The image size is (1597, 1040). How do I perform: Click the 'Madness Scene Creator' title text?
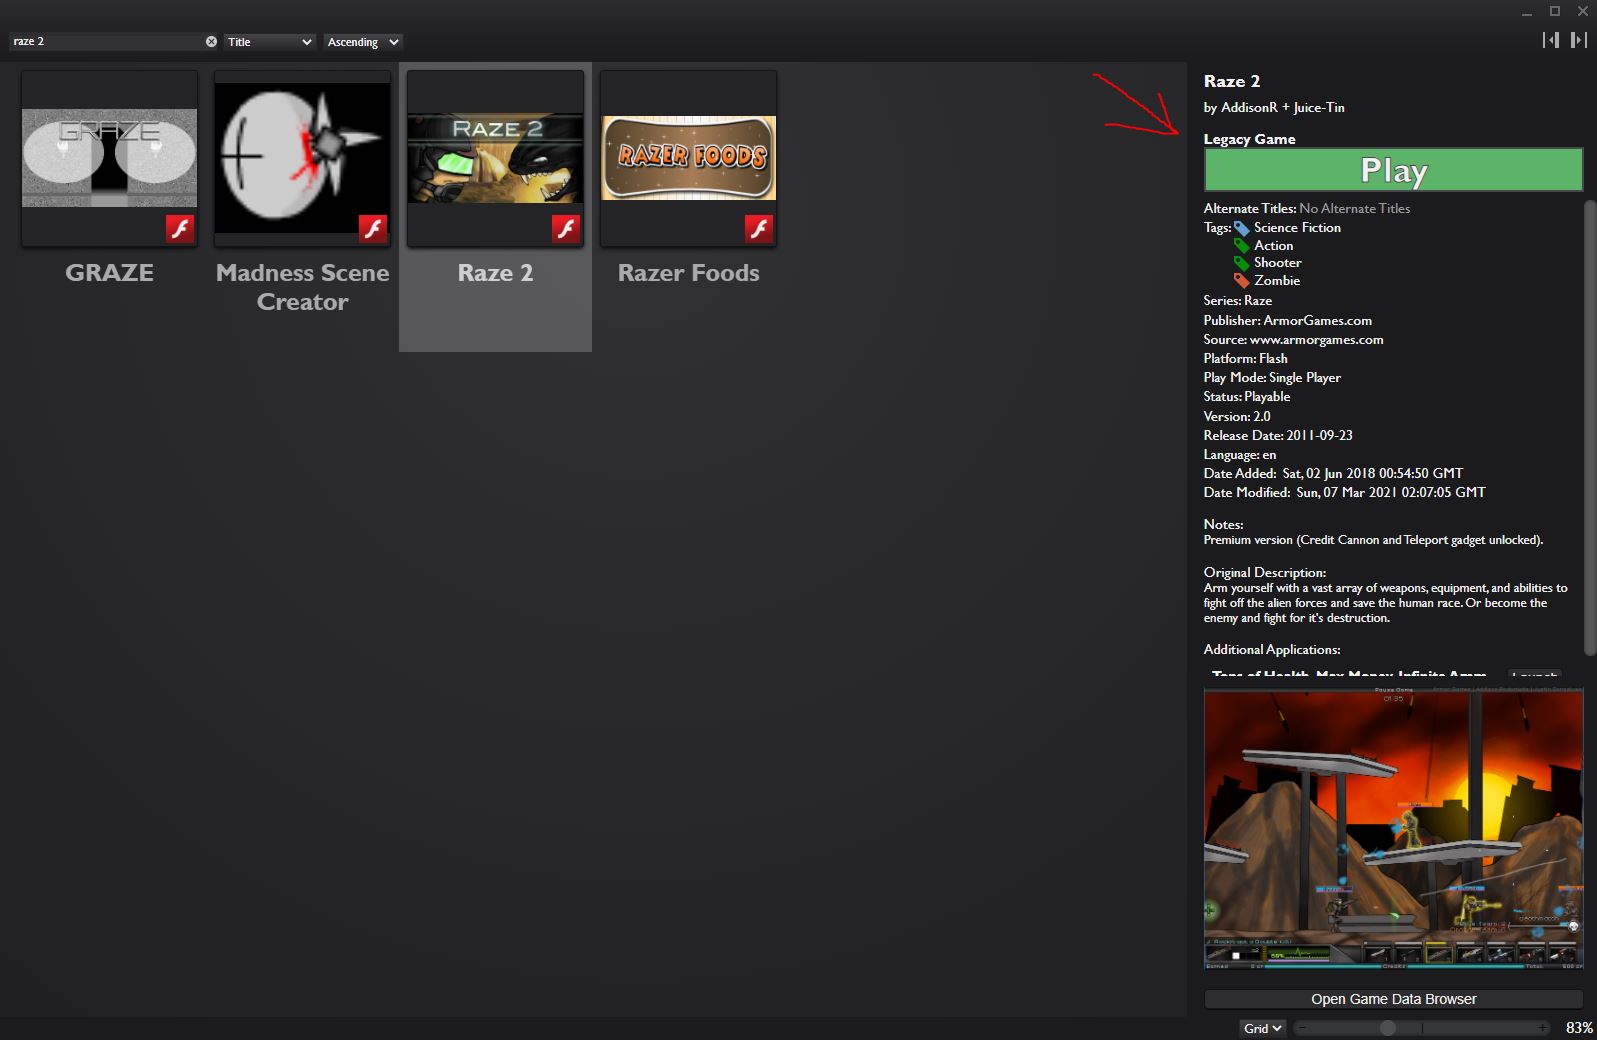point(302,287)
